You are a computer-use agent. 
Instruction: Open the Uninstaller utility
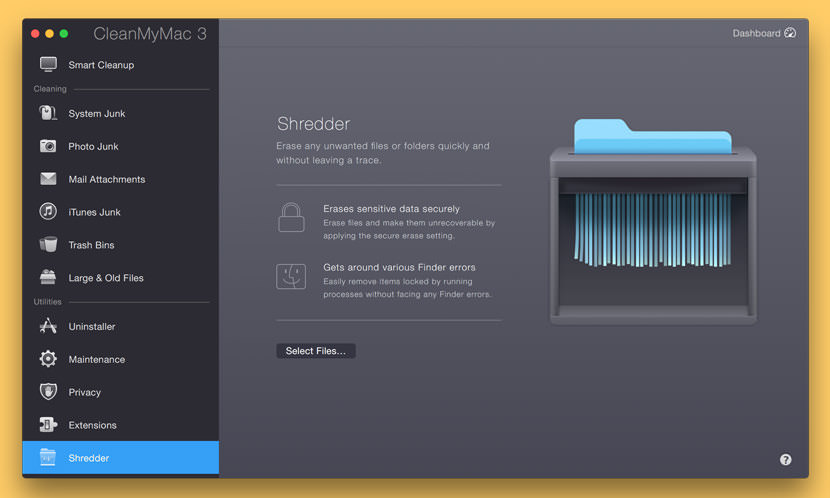click(x=121, y=326)
